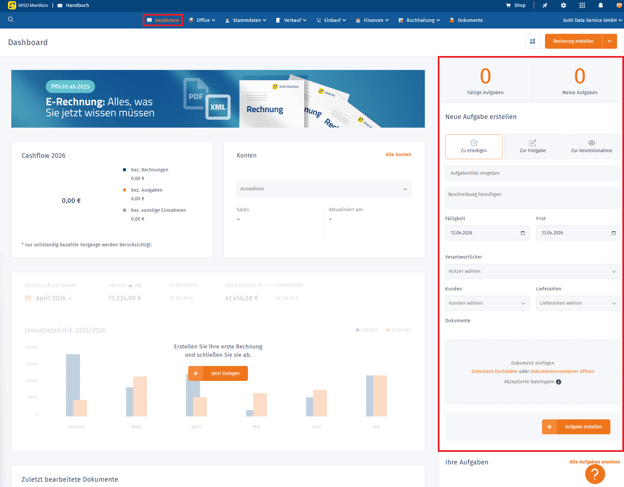
Task: Open the orange help question mark button
Action: click(x=595, y=474)
